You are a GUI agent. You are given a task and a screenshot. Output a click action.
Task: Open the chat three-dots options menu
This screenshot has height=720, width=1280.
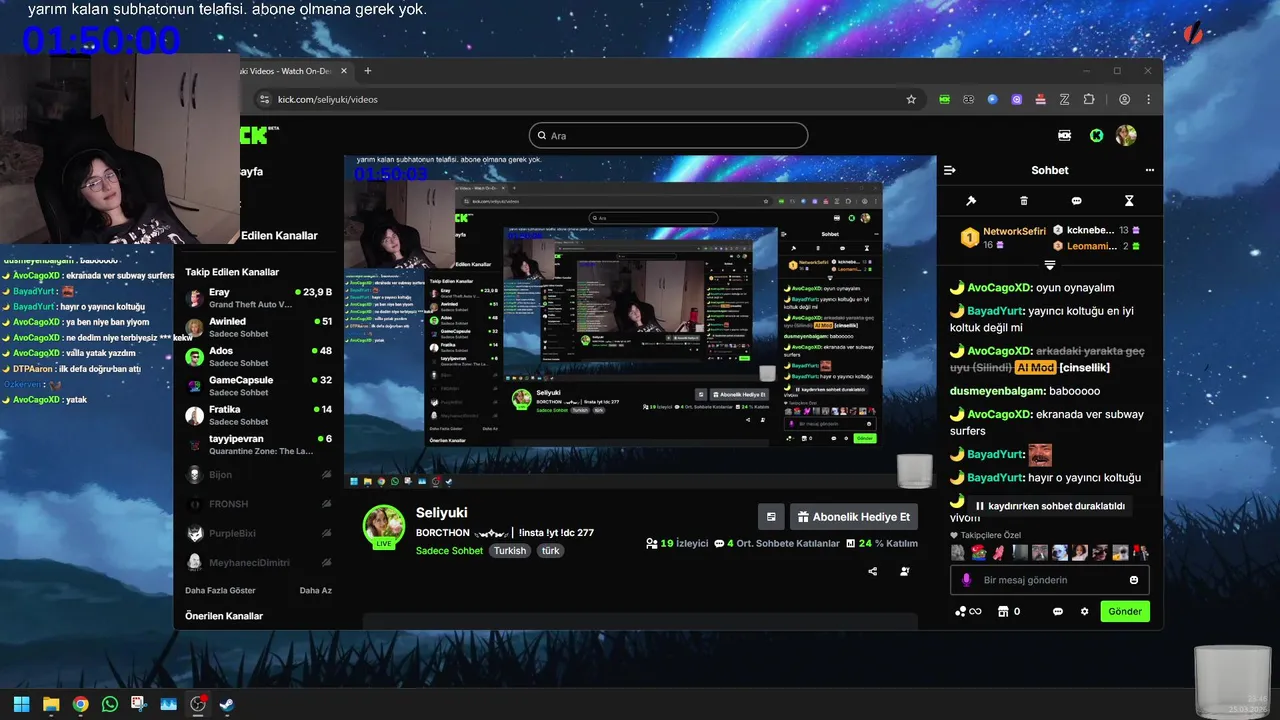coord(1149,170)
